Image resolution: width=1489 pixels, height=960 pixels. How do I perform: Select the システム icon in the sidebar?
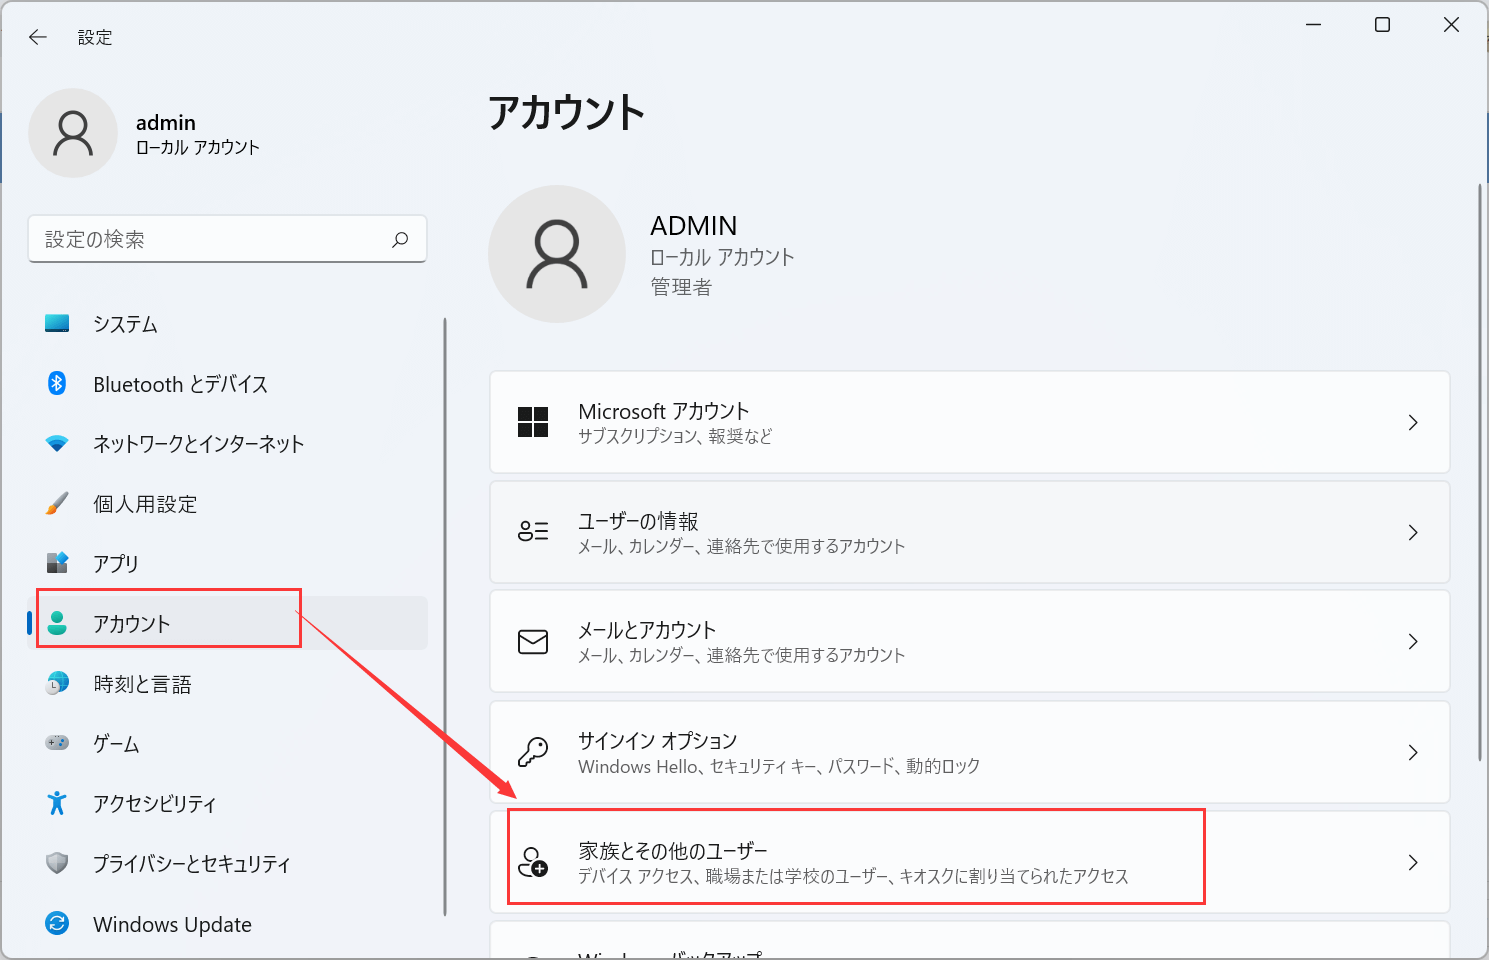(58, 323)
